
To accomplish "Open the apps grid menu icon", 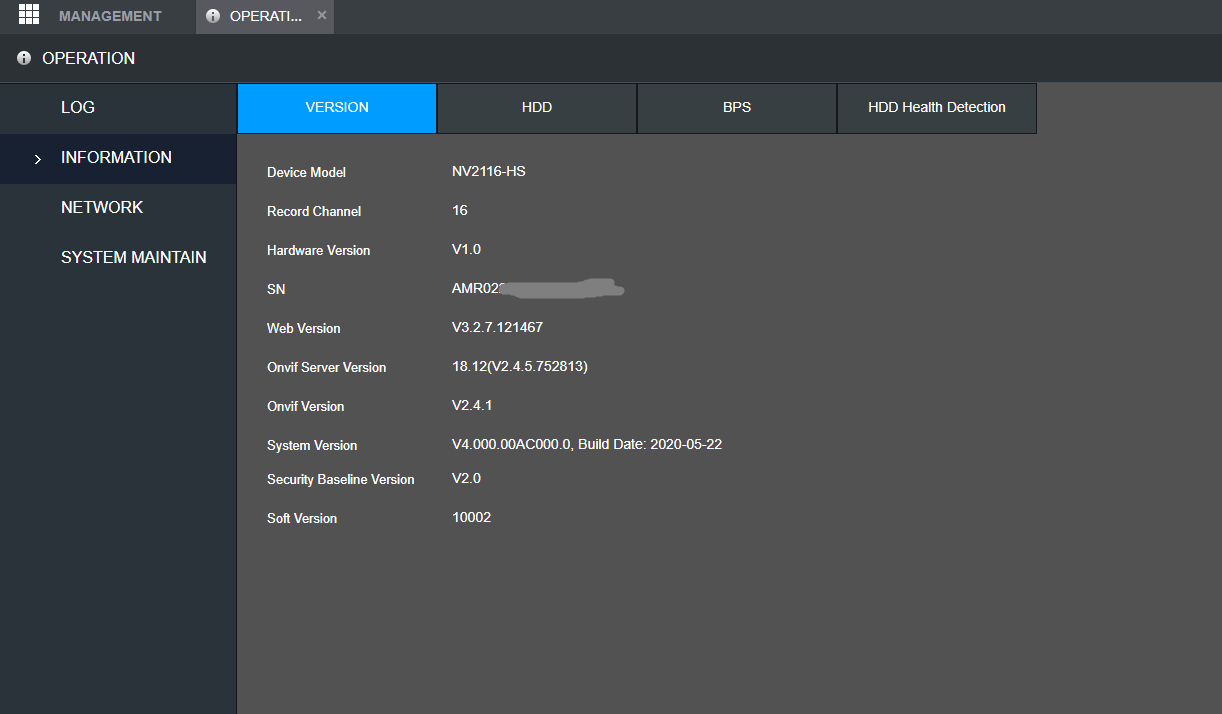I will (29, 15).
